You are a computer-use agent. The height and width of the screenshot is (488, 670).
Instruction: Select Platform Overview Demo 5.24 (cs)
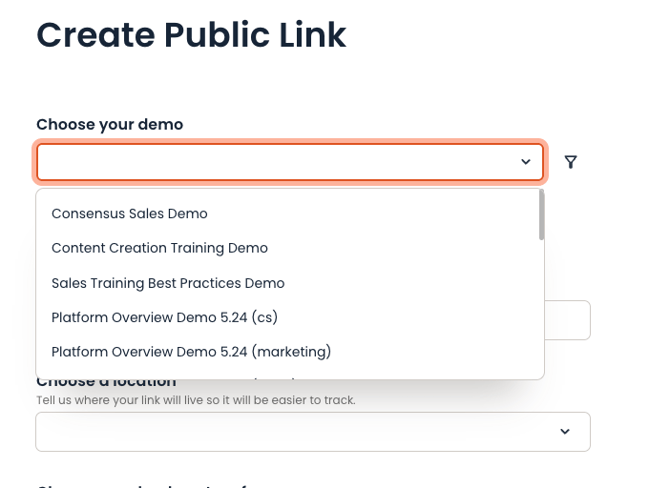point(164,318)
